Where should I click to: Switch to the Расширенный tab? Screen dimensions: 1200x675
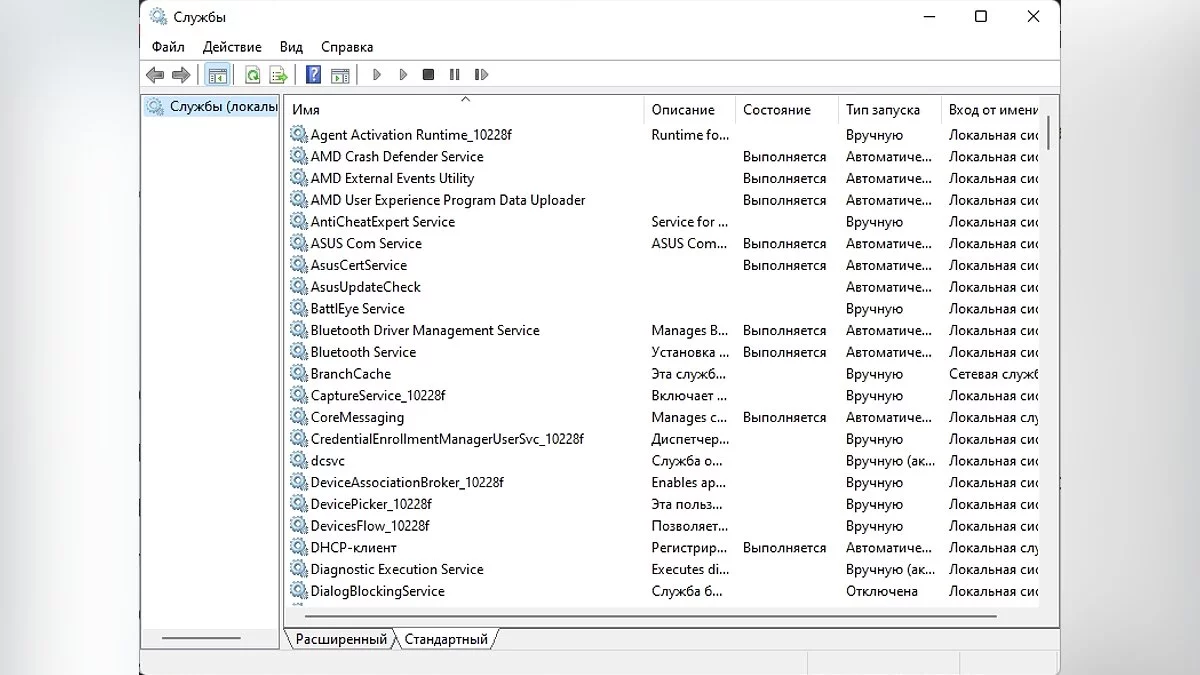(341, 639)
